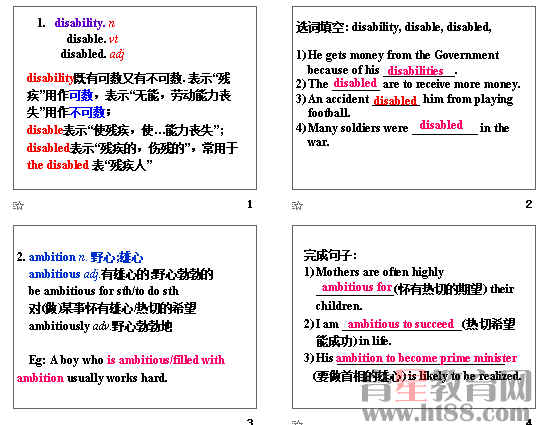Viewport: 547px width, 425px height.
Task: Select slide 3 thumbnail about ambition
Action: (x=135, y=317)
